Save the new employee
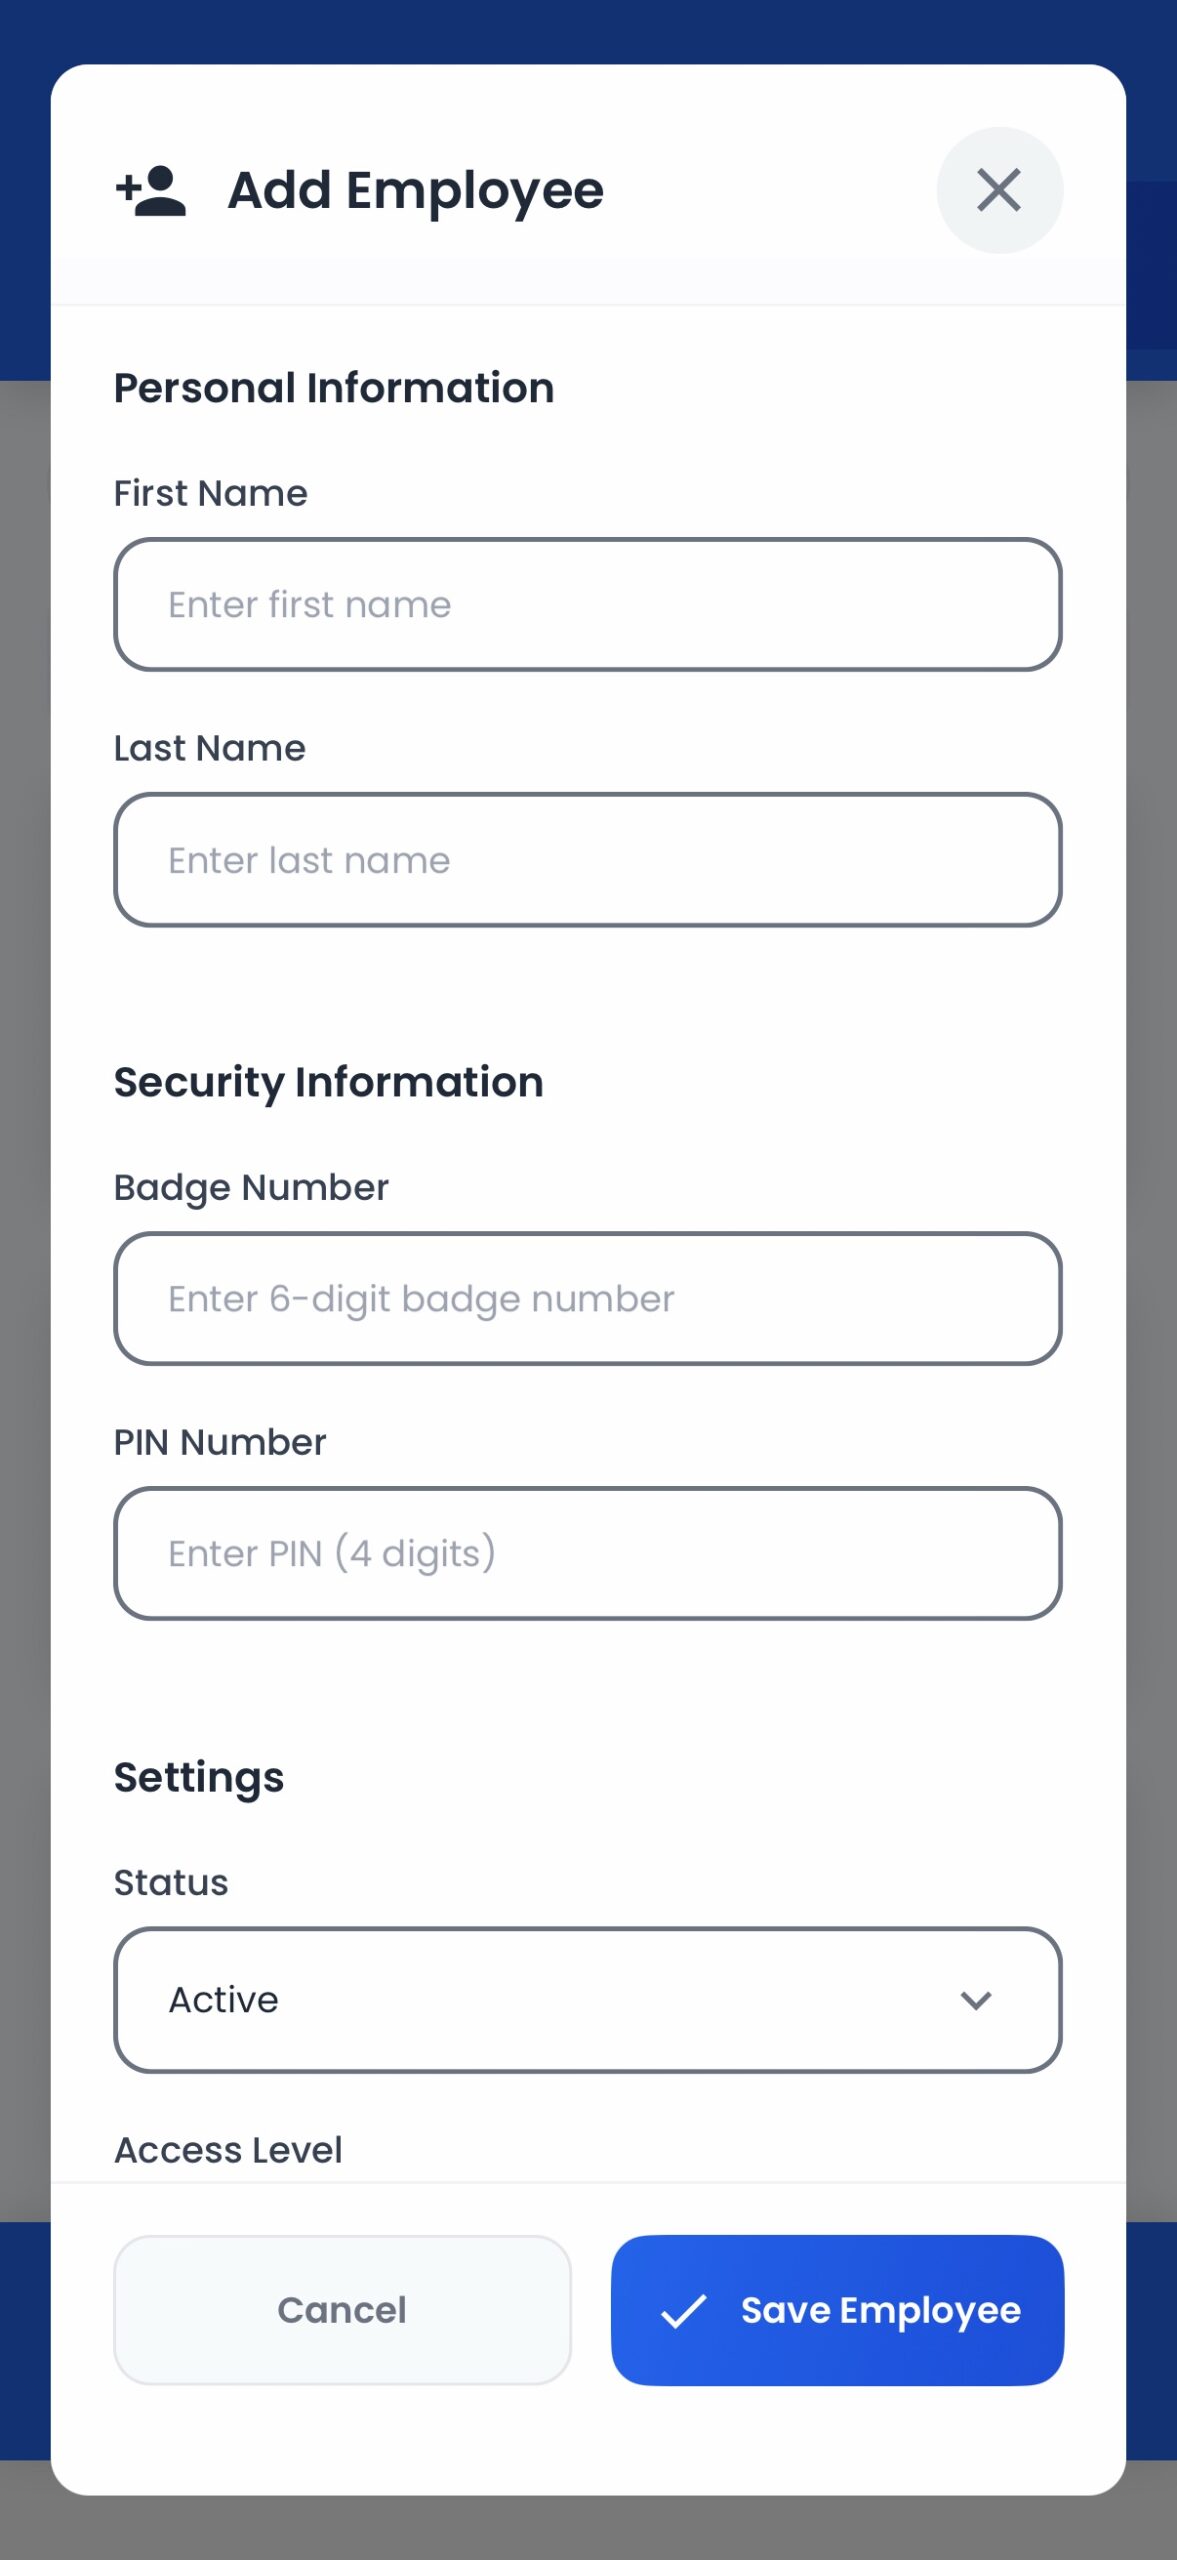 (x=837, y=2310)
